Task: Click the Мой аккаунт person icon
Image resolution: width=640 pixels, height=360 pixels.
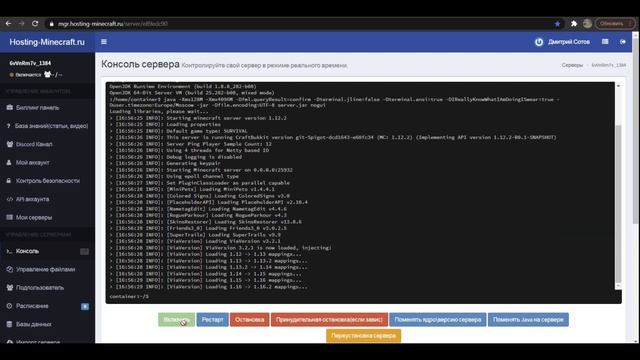Action: [9, 162]
